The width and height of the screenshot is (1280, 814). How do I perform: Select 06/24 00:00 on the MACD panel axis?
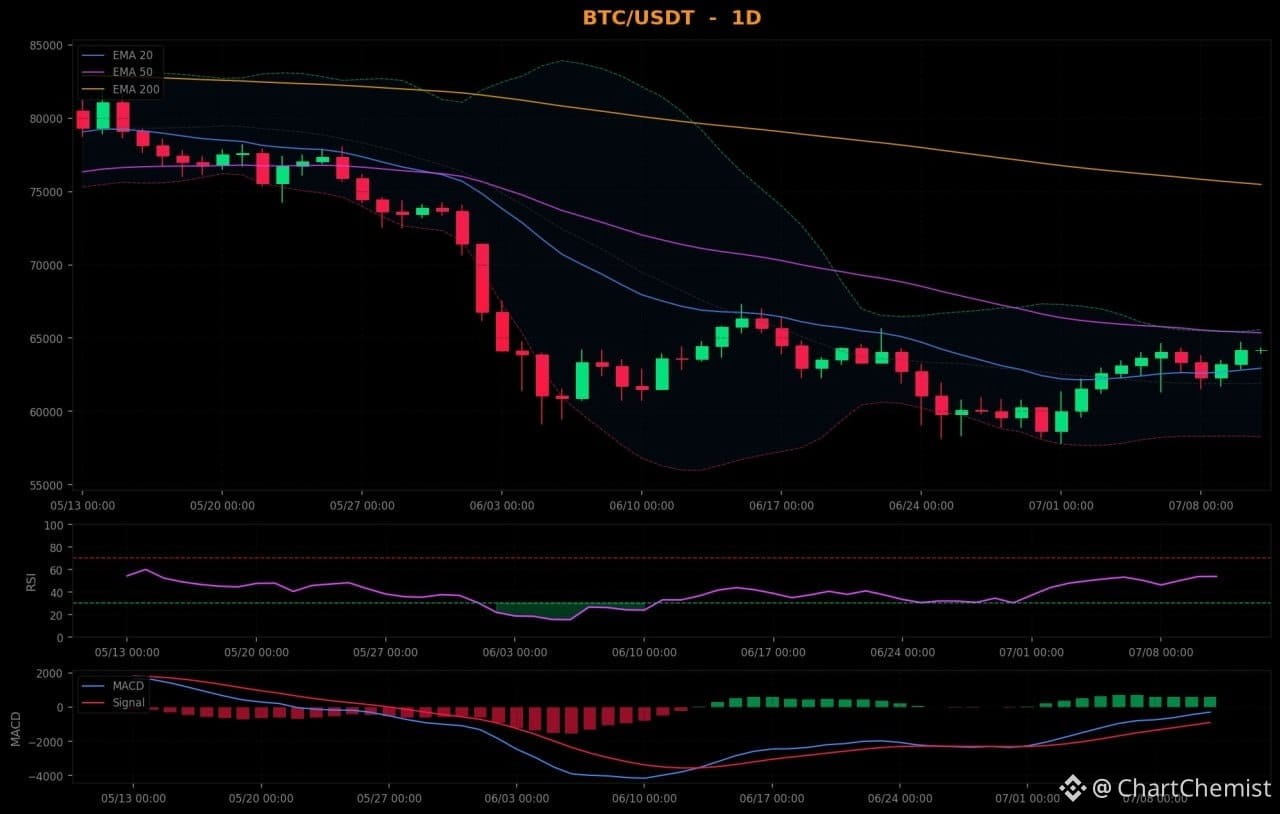tap(898, 798)
